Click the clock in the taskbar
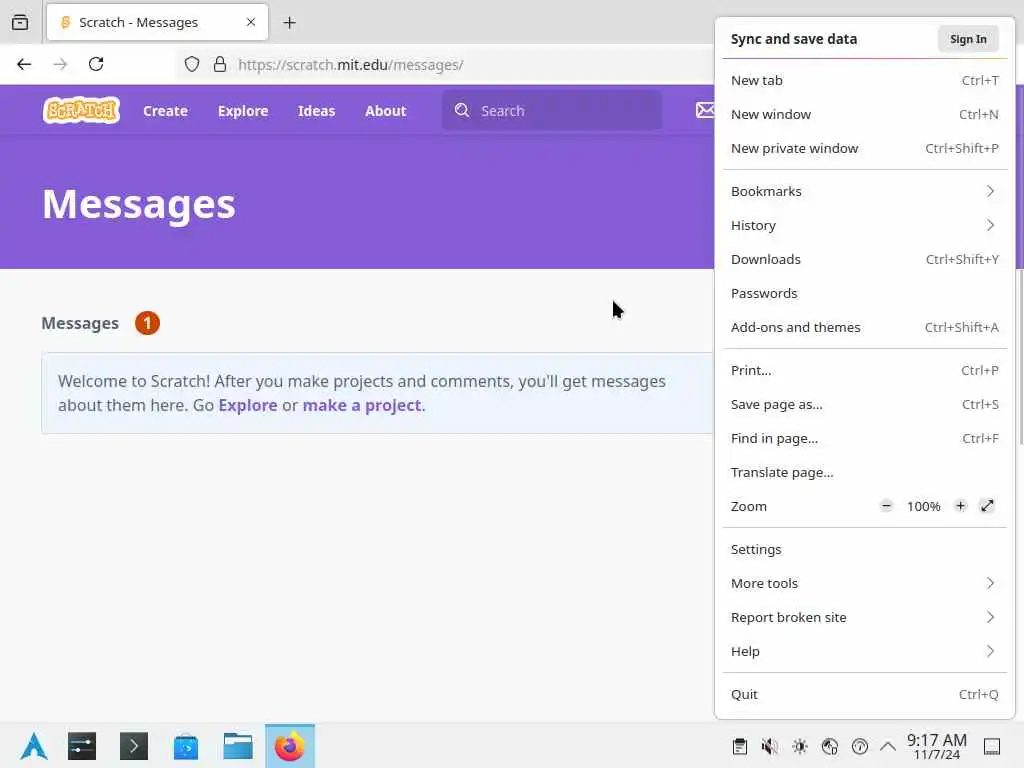 click(x=936, y=746)
